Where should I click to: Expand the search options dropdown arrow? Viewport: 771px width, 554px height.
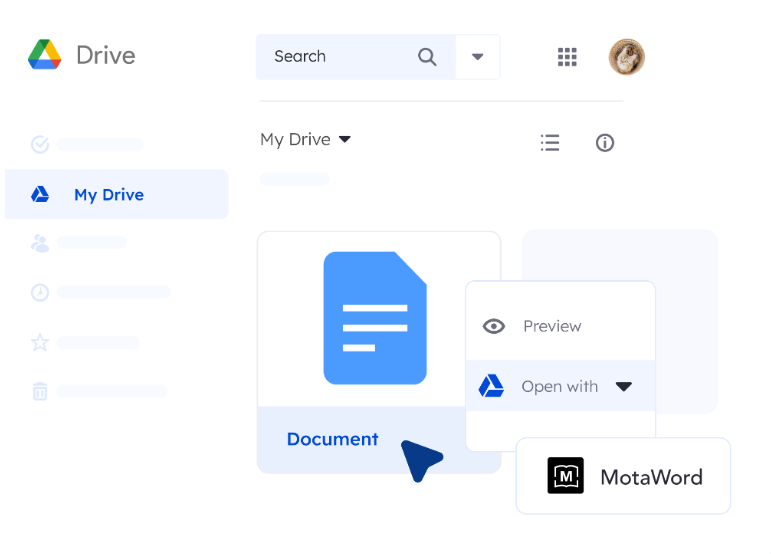(478, 57)
